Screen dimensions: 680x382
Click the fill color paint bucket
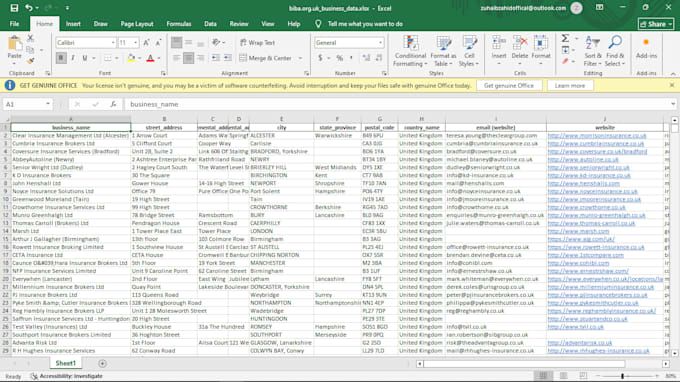(x=131, y=58)
